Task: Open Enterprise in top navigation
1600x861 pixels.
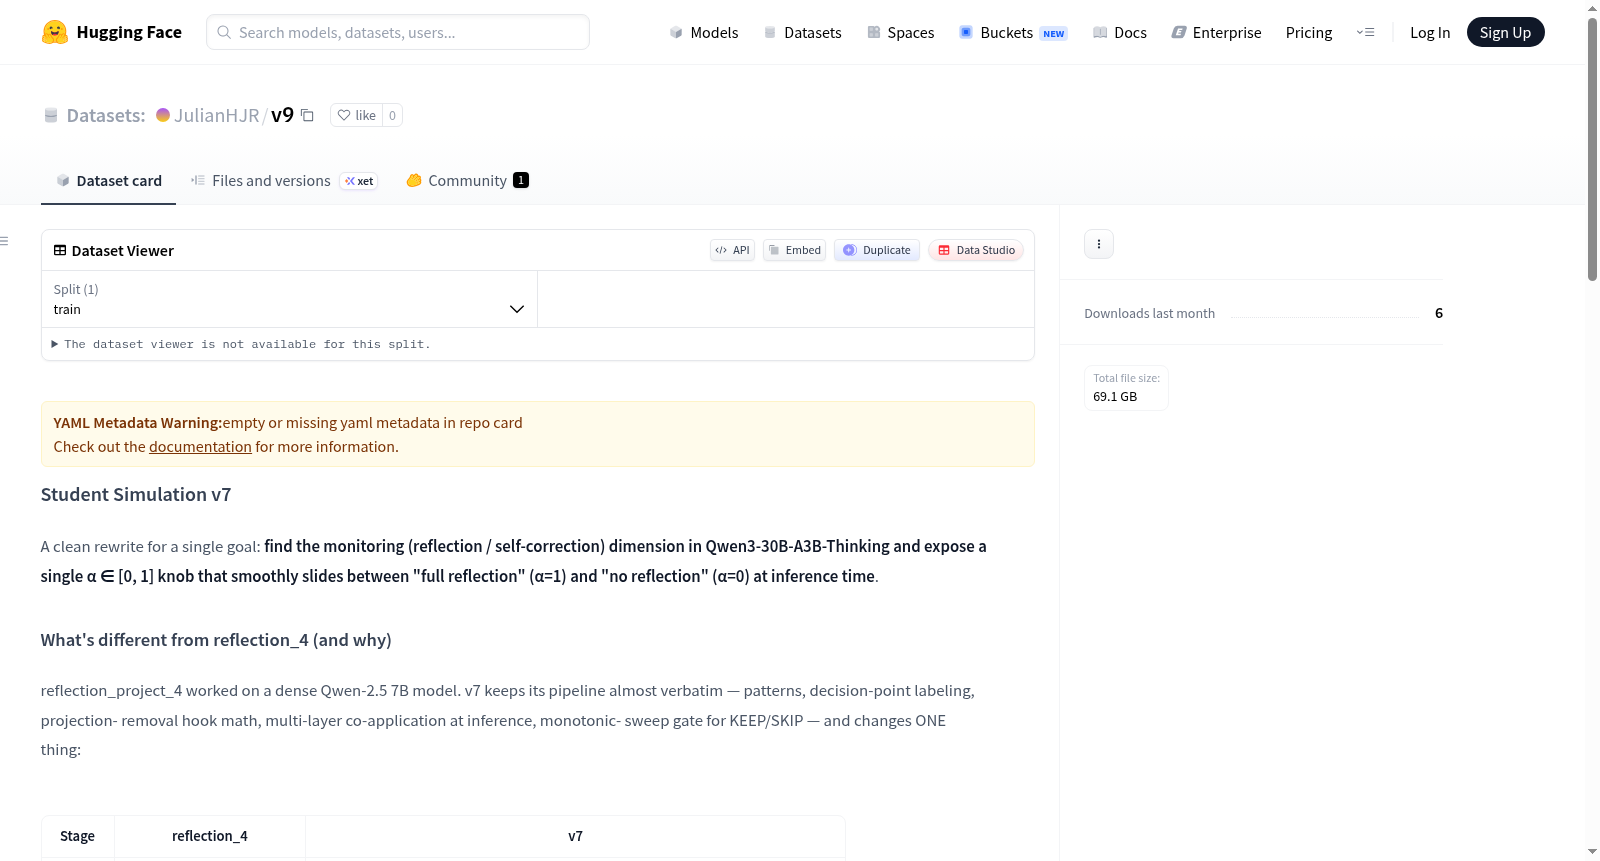Action: (x=1216, y=32)
